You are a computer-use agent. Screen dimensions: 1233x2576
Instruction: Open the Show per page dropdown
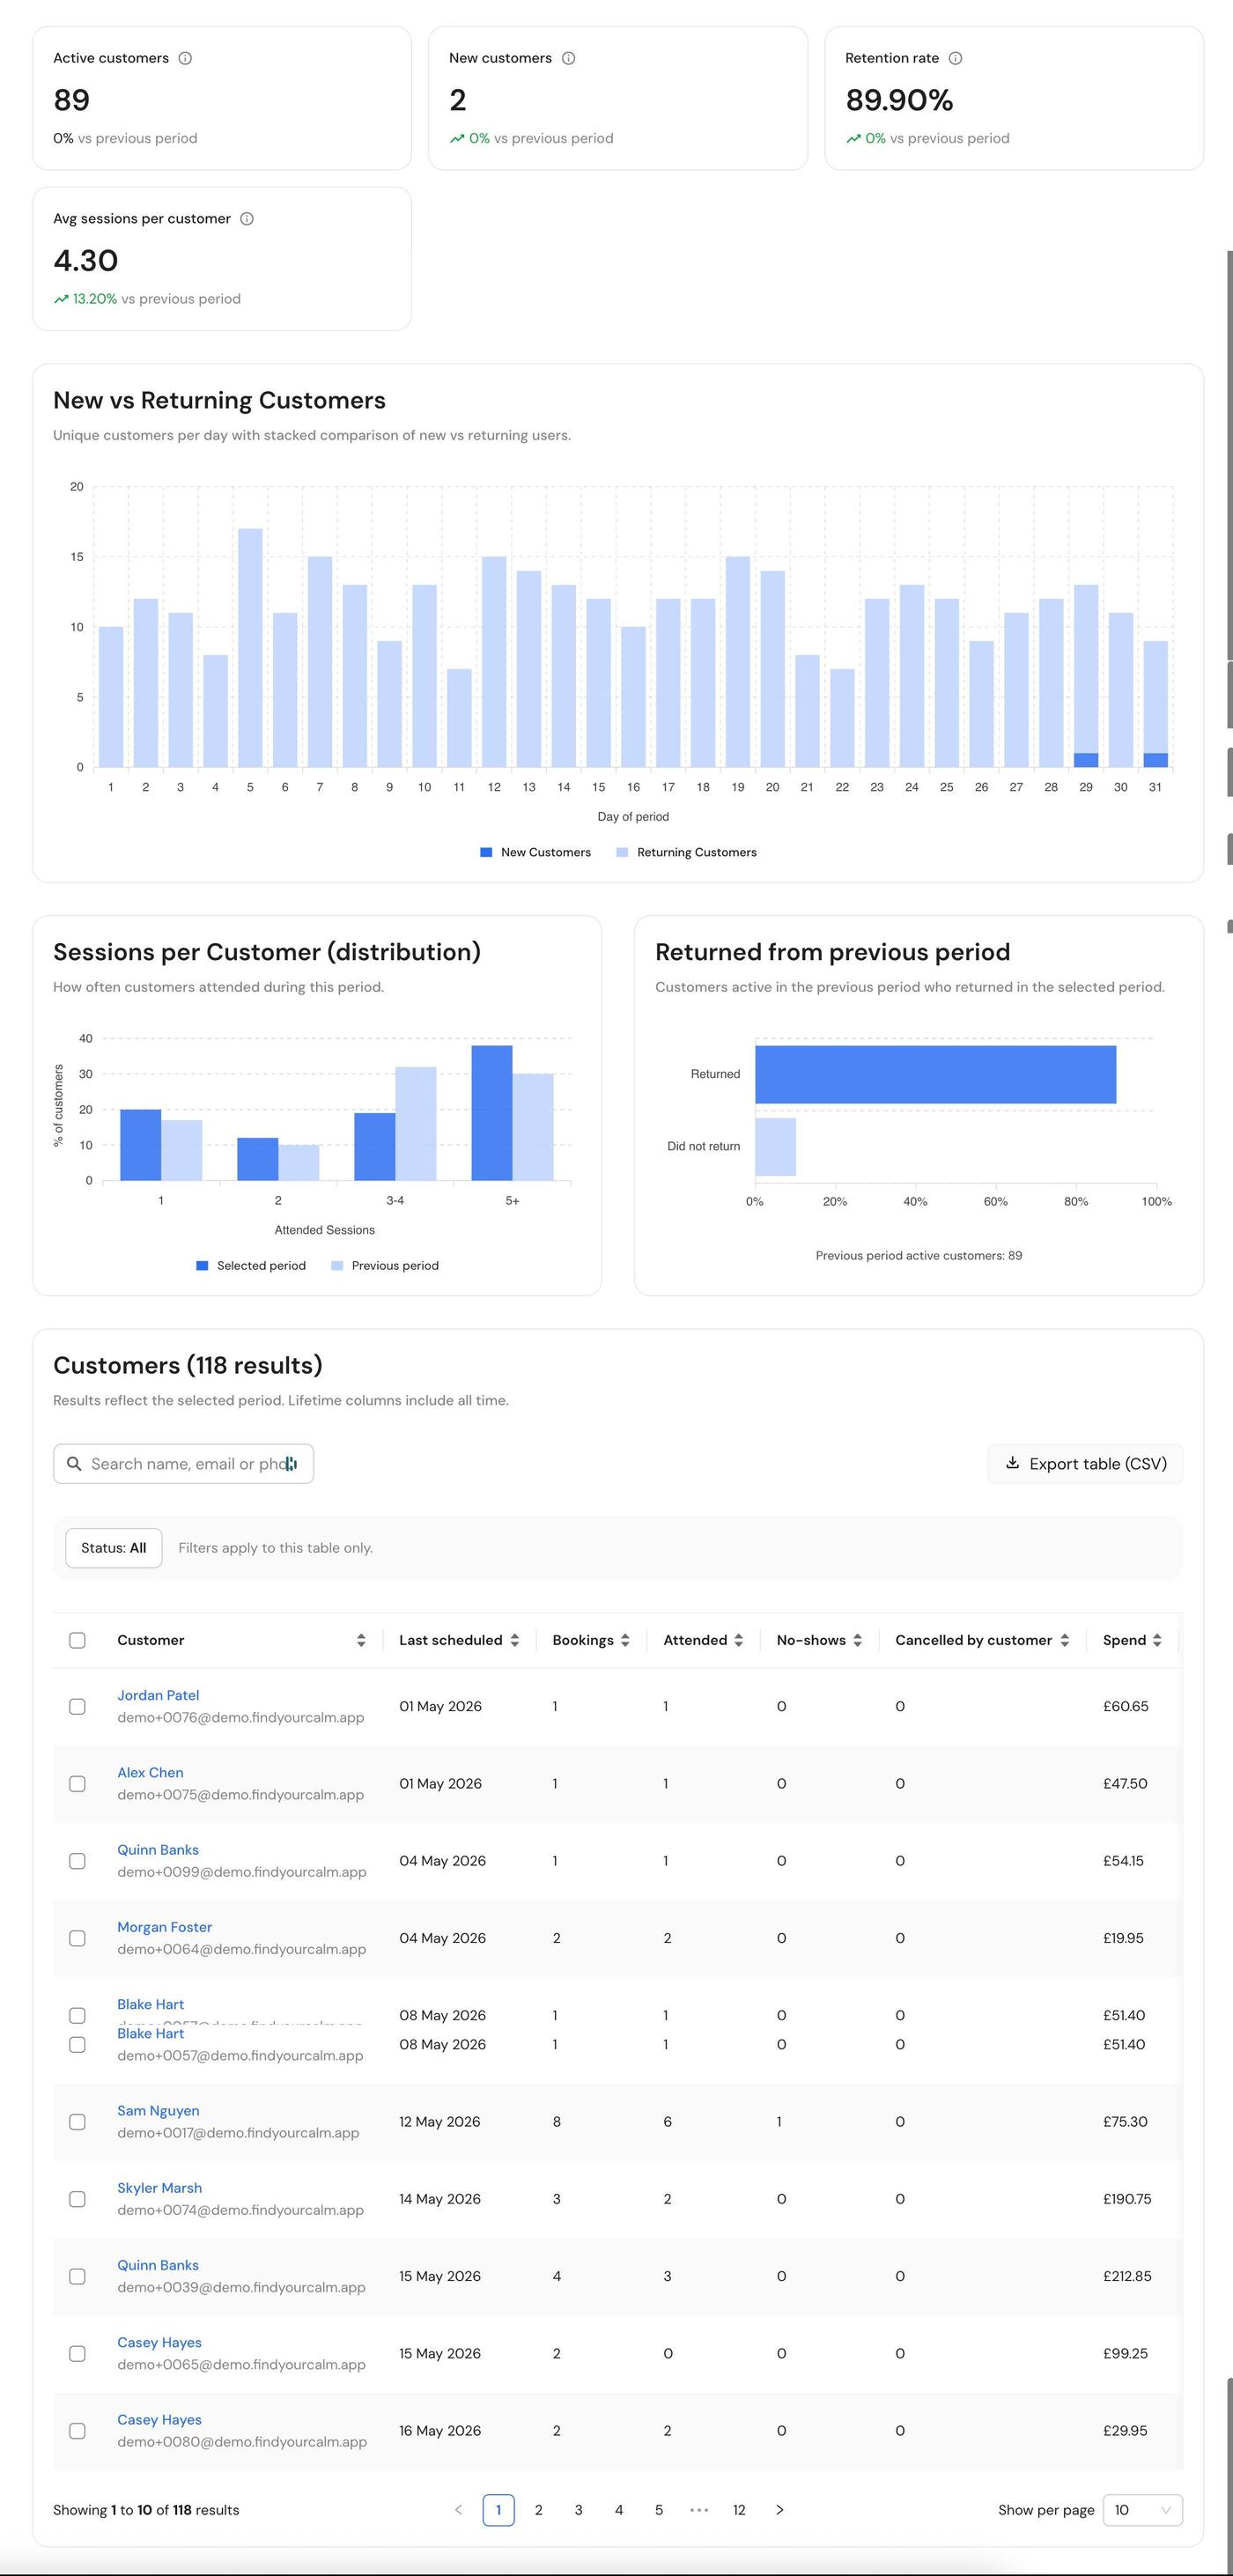[1142, 2510]
